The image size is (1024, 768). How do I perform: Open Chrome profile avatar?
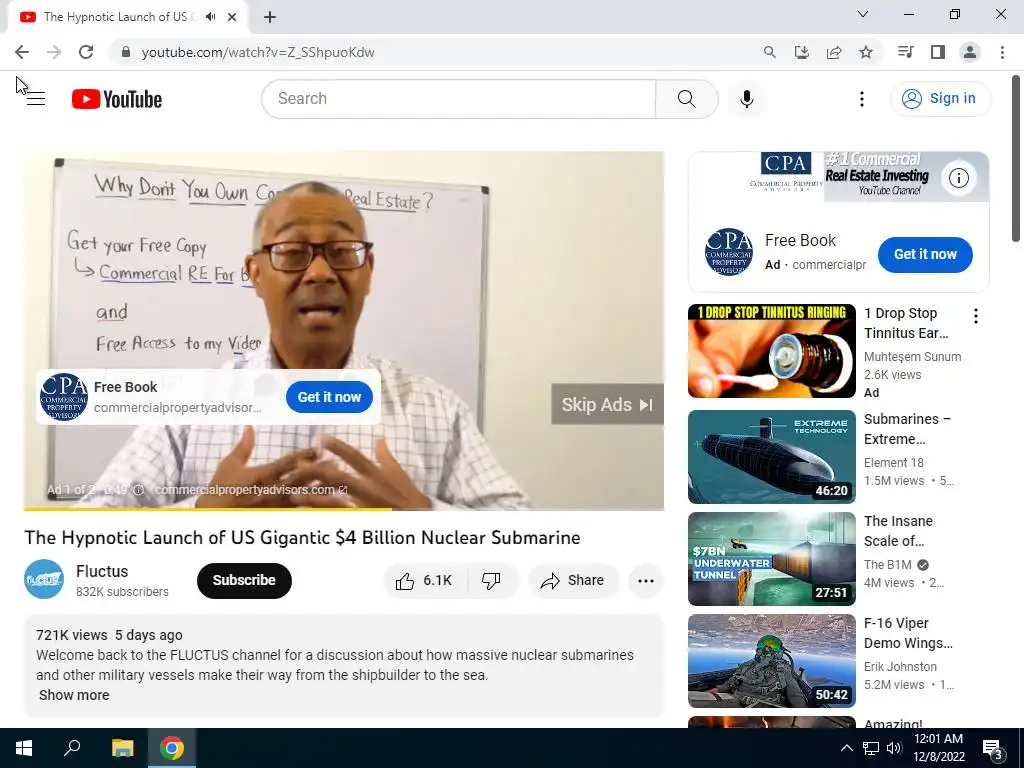point(970,52)
